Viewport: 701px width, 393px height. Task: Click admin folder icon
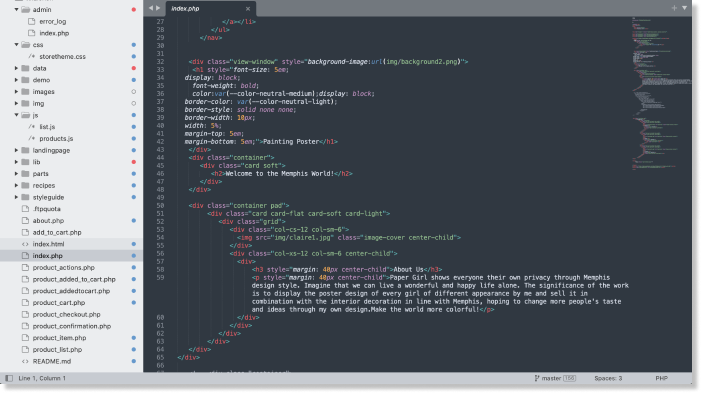(x=25, y=9)
